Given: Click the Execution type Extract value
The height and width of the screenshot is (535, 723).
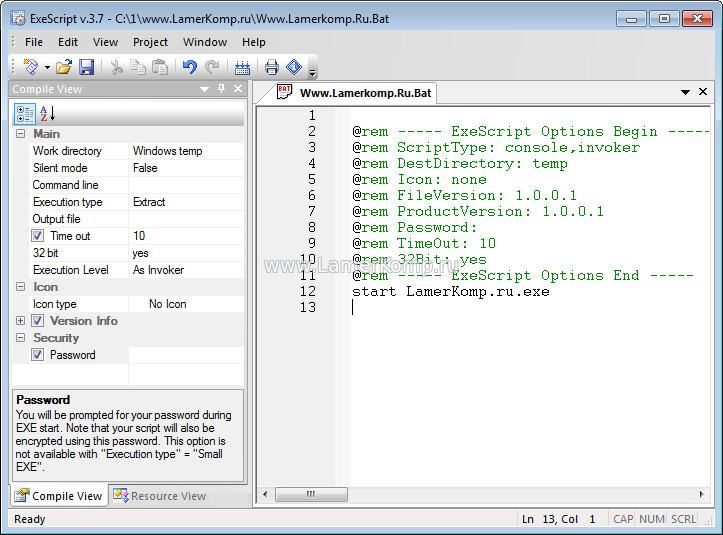Looking at the screenshot, I should pos(186,202).
